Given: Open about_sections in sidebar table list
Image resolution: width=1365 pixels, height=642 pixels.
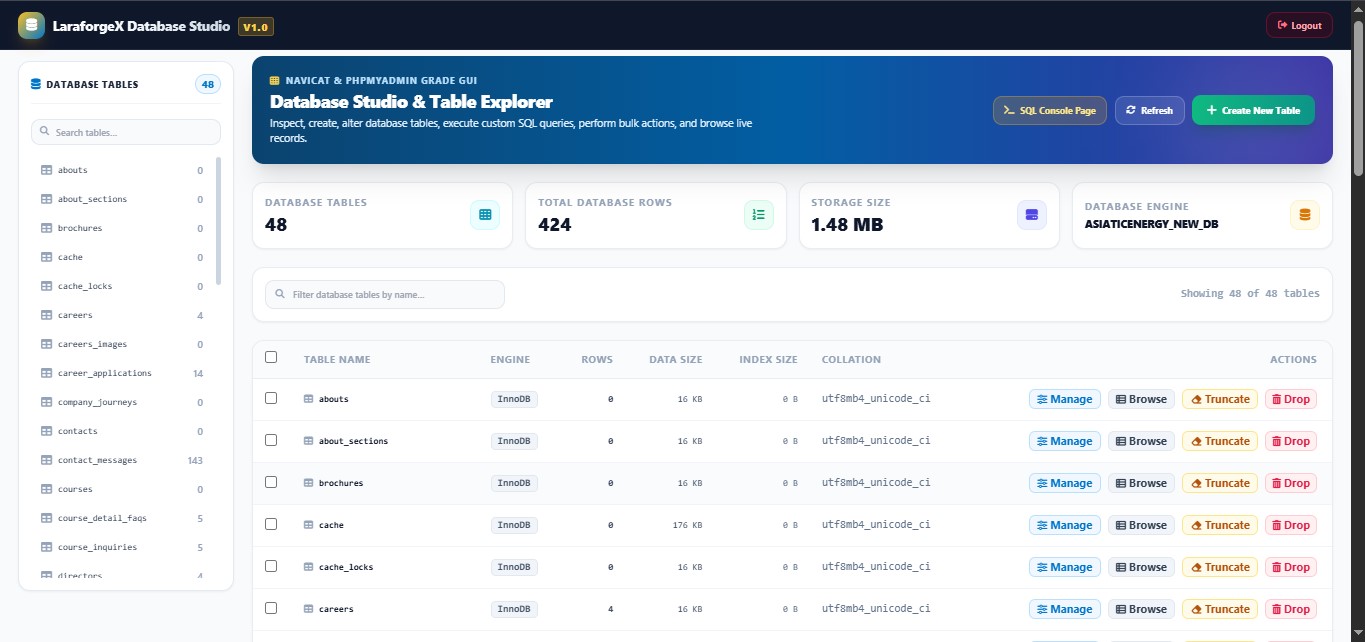Looking at the screenshot, I should pos(122,199).
